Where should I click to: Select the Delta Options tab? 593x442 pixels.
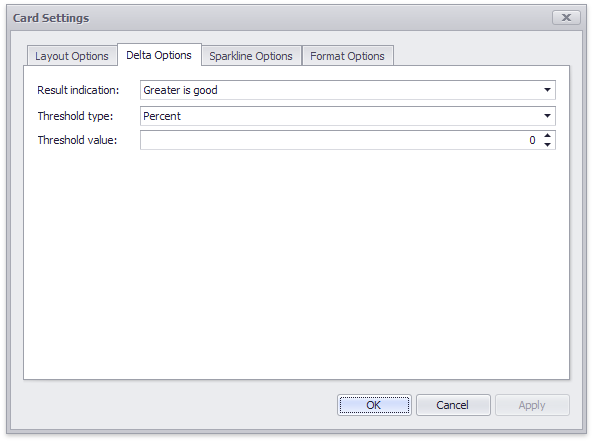coord(159,55)
